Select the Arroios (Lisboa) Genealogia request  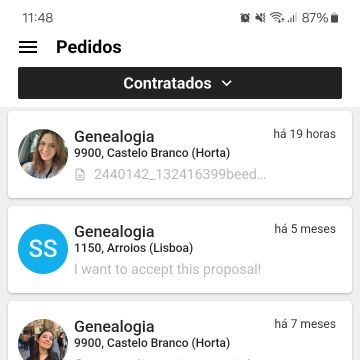click(x=180, y=250)
